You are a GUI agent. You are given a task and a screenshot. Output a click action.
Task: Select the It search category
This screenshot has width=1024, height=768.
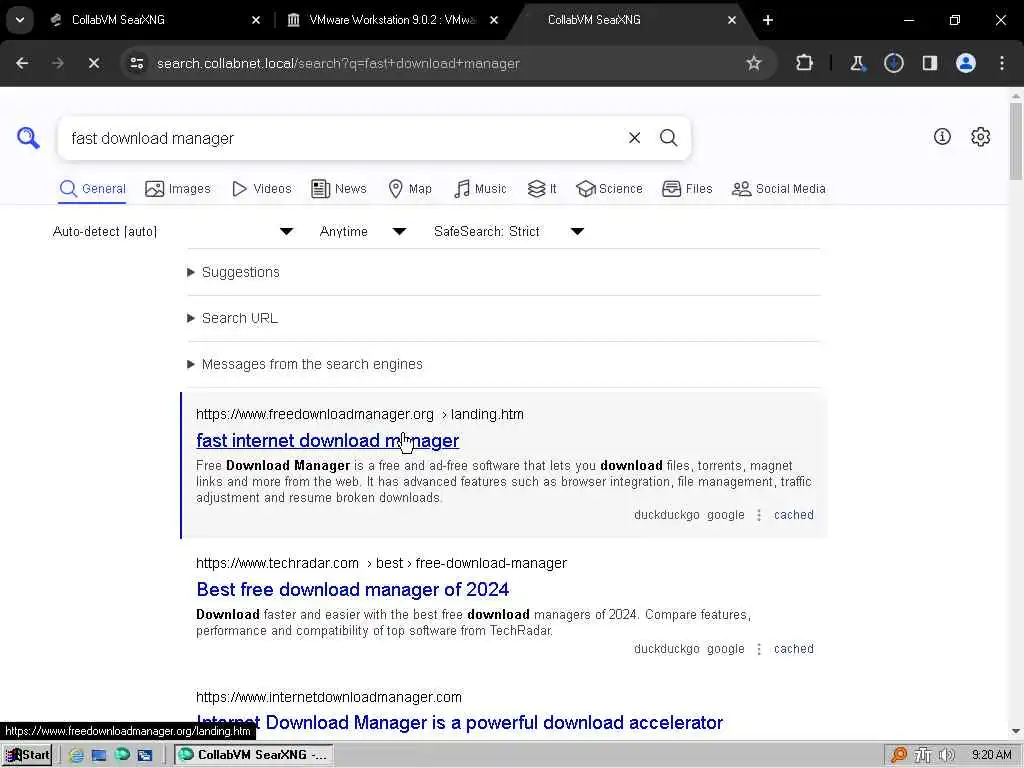[542, 189]
